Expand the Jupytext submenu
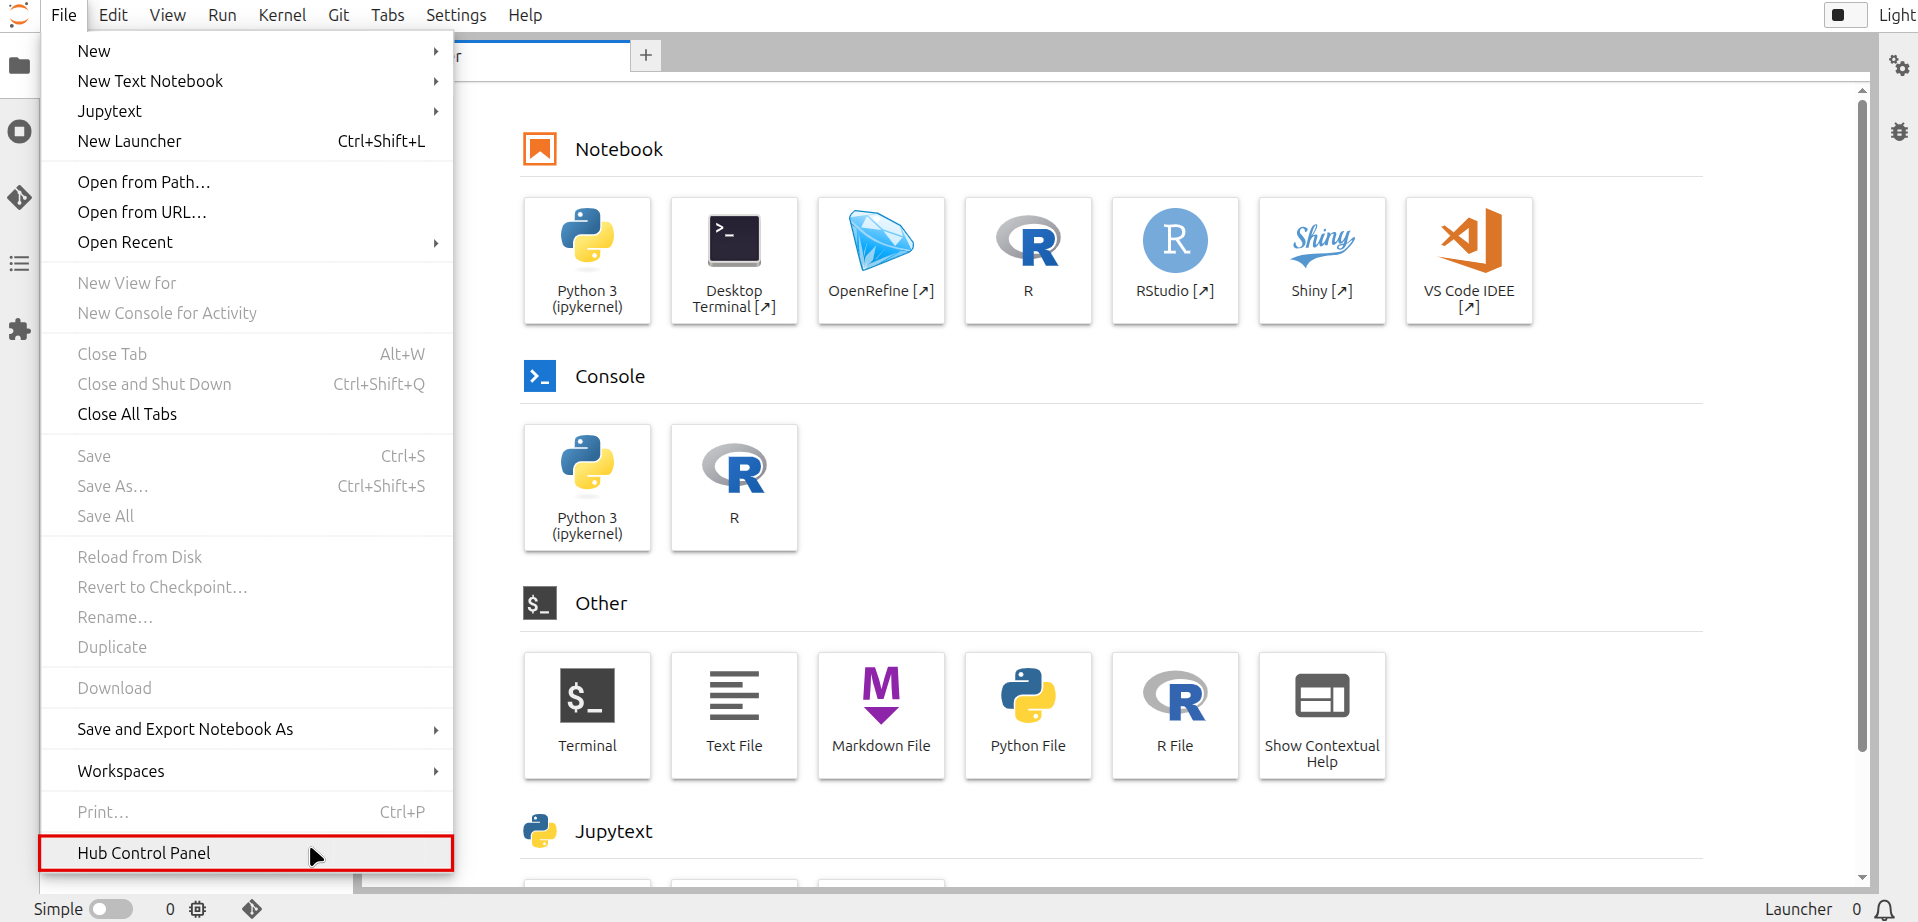The height and width of the screenshot is (922, 1918). point(246,111)
